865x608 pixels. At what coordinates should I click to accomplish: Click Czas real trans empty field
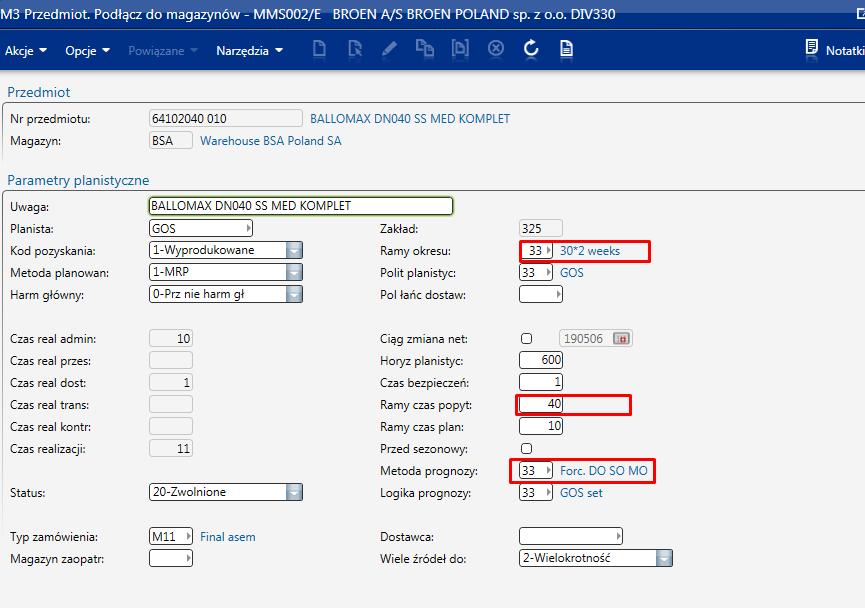tap(170, 404)
